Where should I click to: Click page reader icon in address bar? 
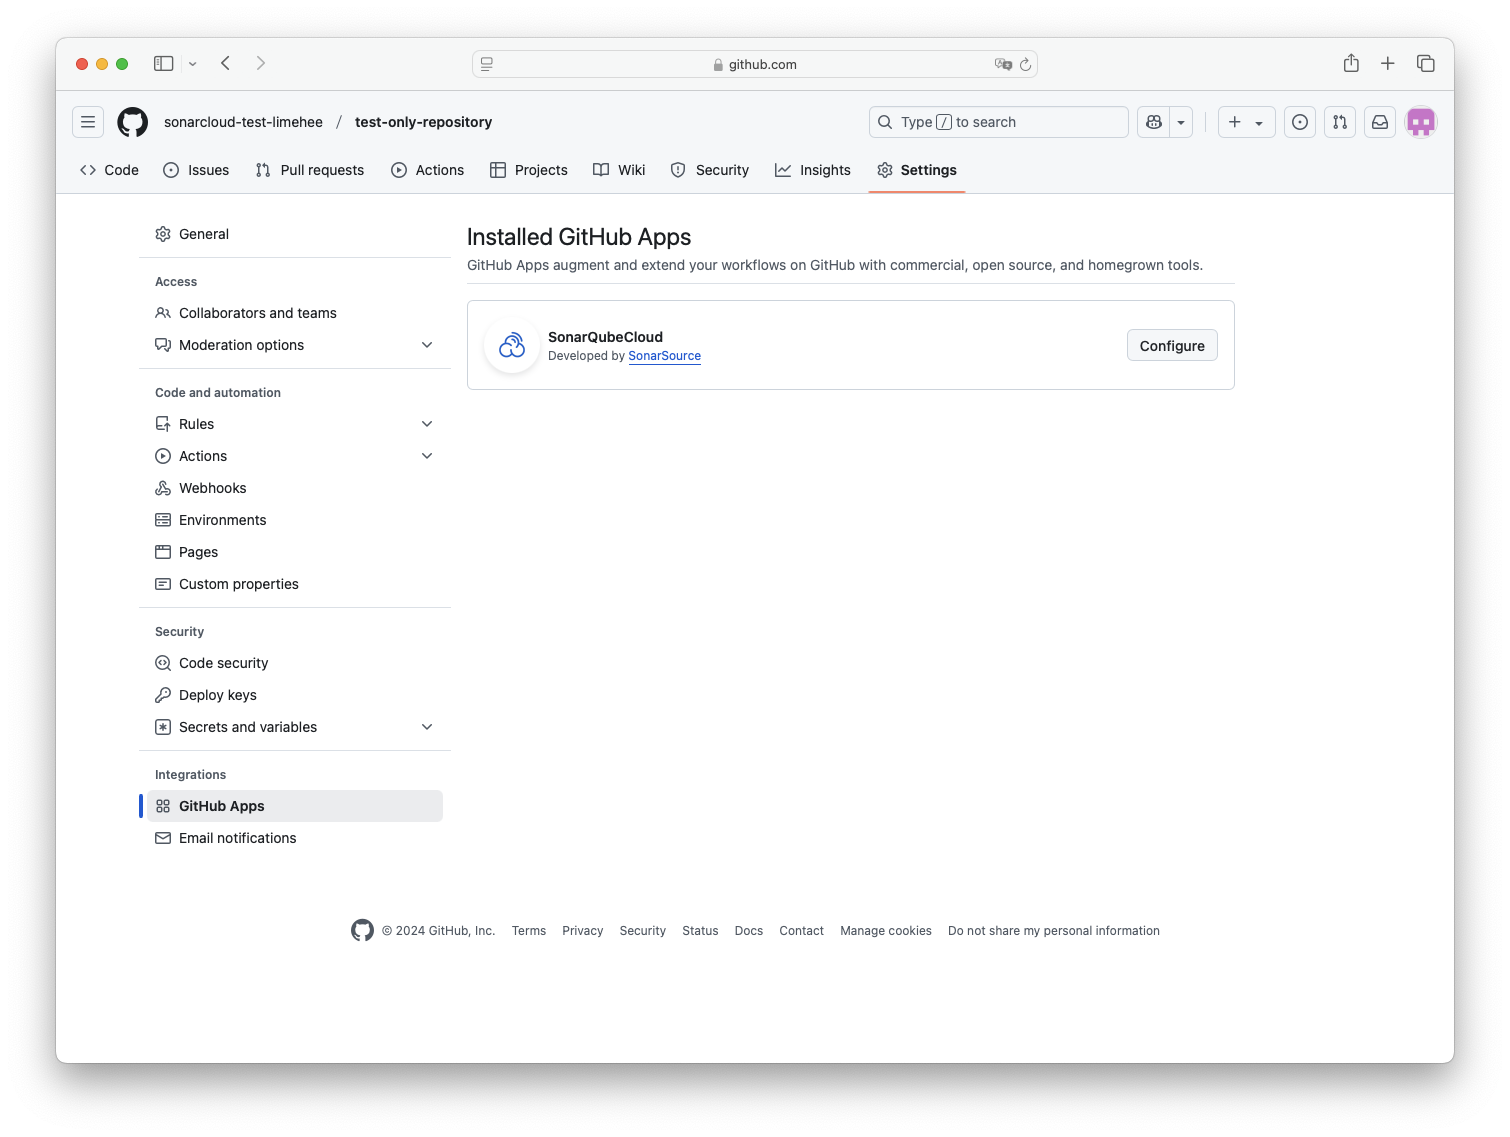(487, 64)
